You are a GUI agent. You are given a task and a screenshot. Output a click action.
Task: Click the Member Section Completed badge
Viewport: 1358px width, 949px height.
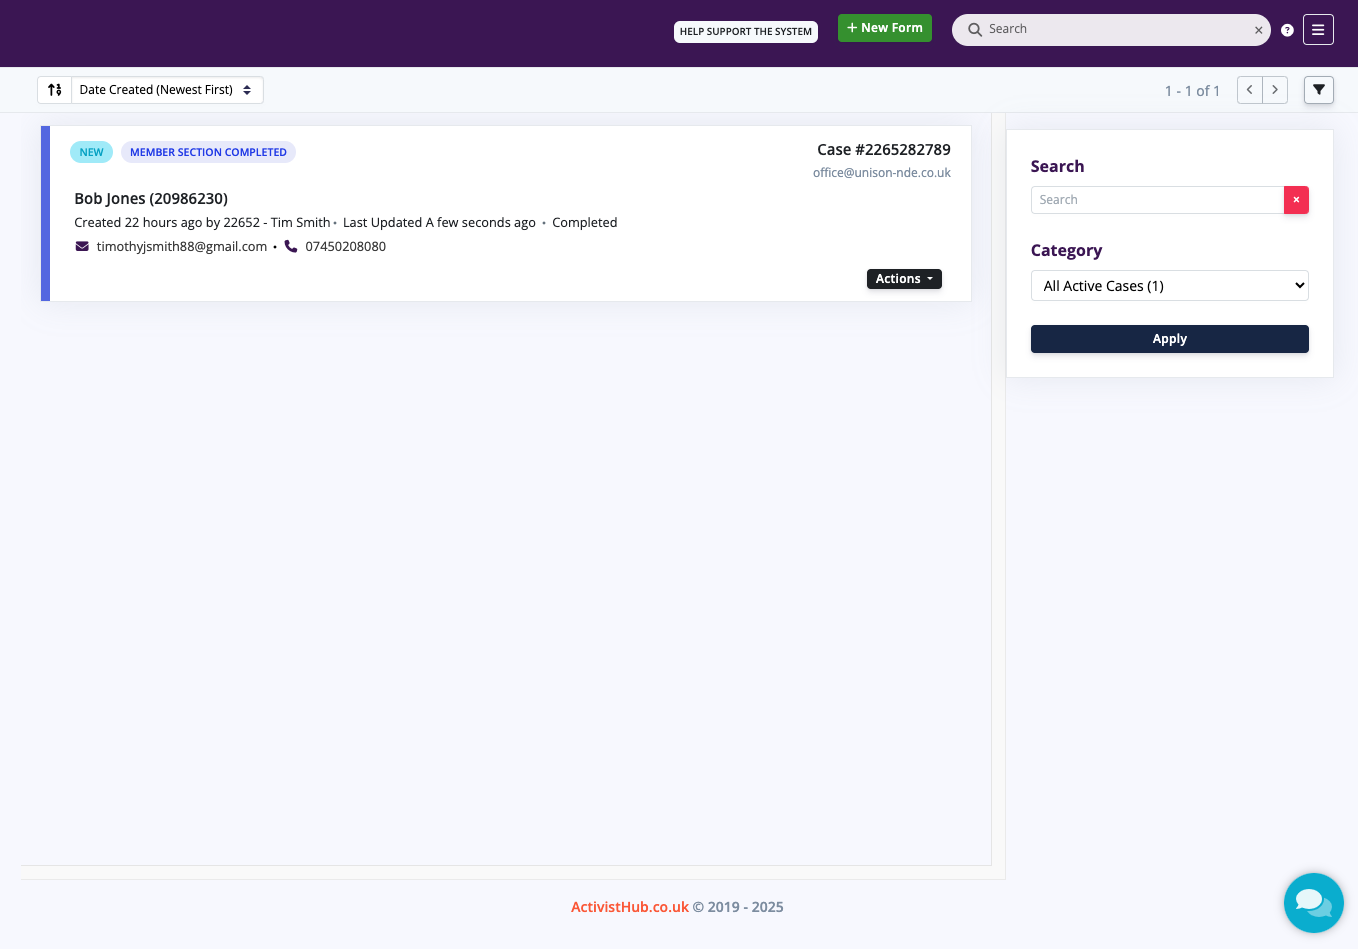[x=208, y=152]
